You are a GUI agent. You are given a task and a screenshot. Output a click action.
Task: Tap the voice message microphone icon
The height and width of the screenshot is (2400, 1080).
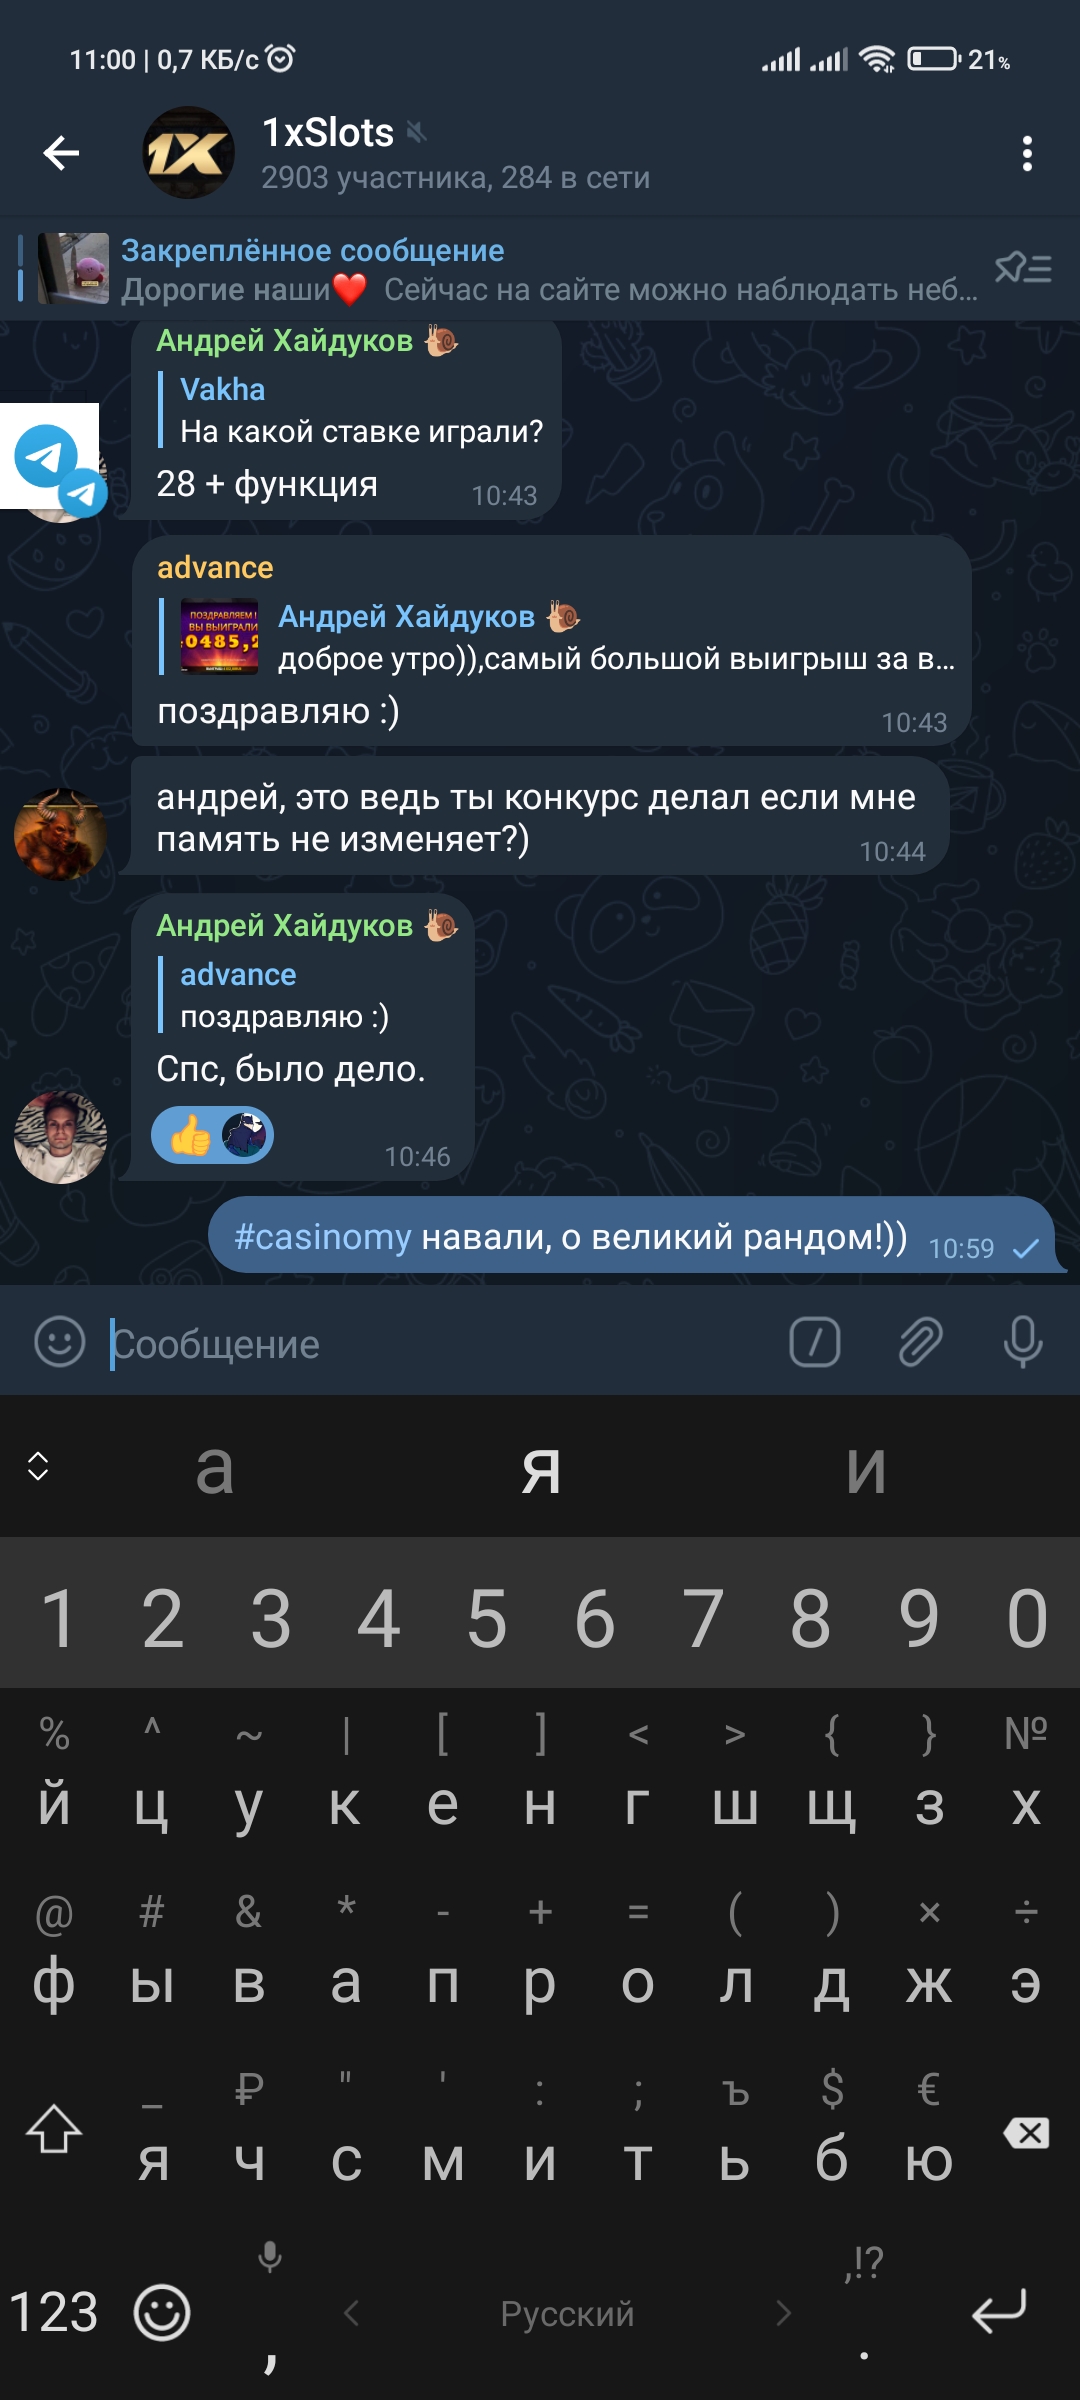(1023, 1341)
